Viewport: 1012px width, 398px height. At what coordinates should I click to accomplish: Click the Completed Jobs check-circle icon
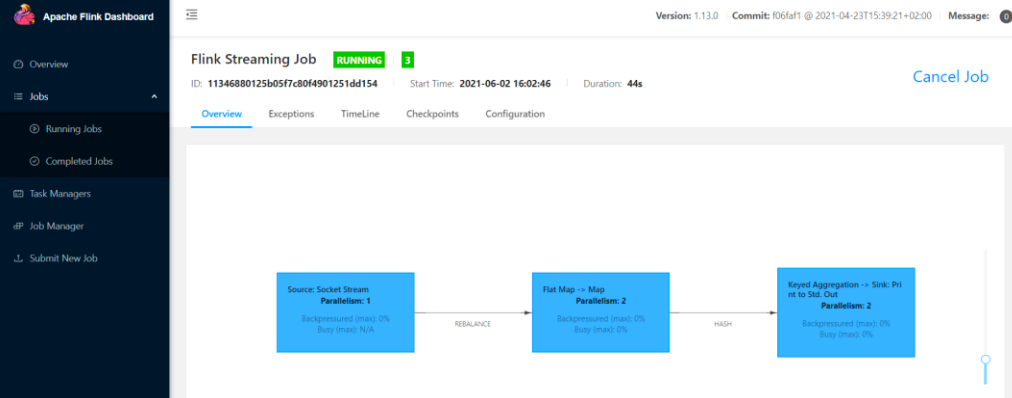pos(35,161)
